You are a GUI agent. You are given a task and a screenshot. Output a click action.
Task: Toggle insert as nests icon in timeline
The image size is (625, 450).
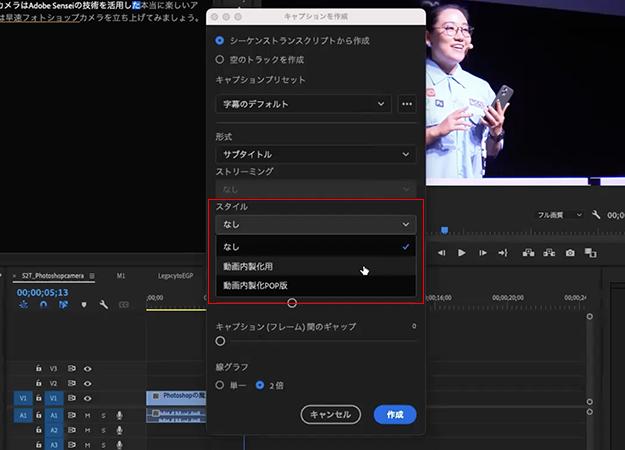point(24,305)
